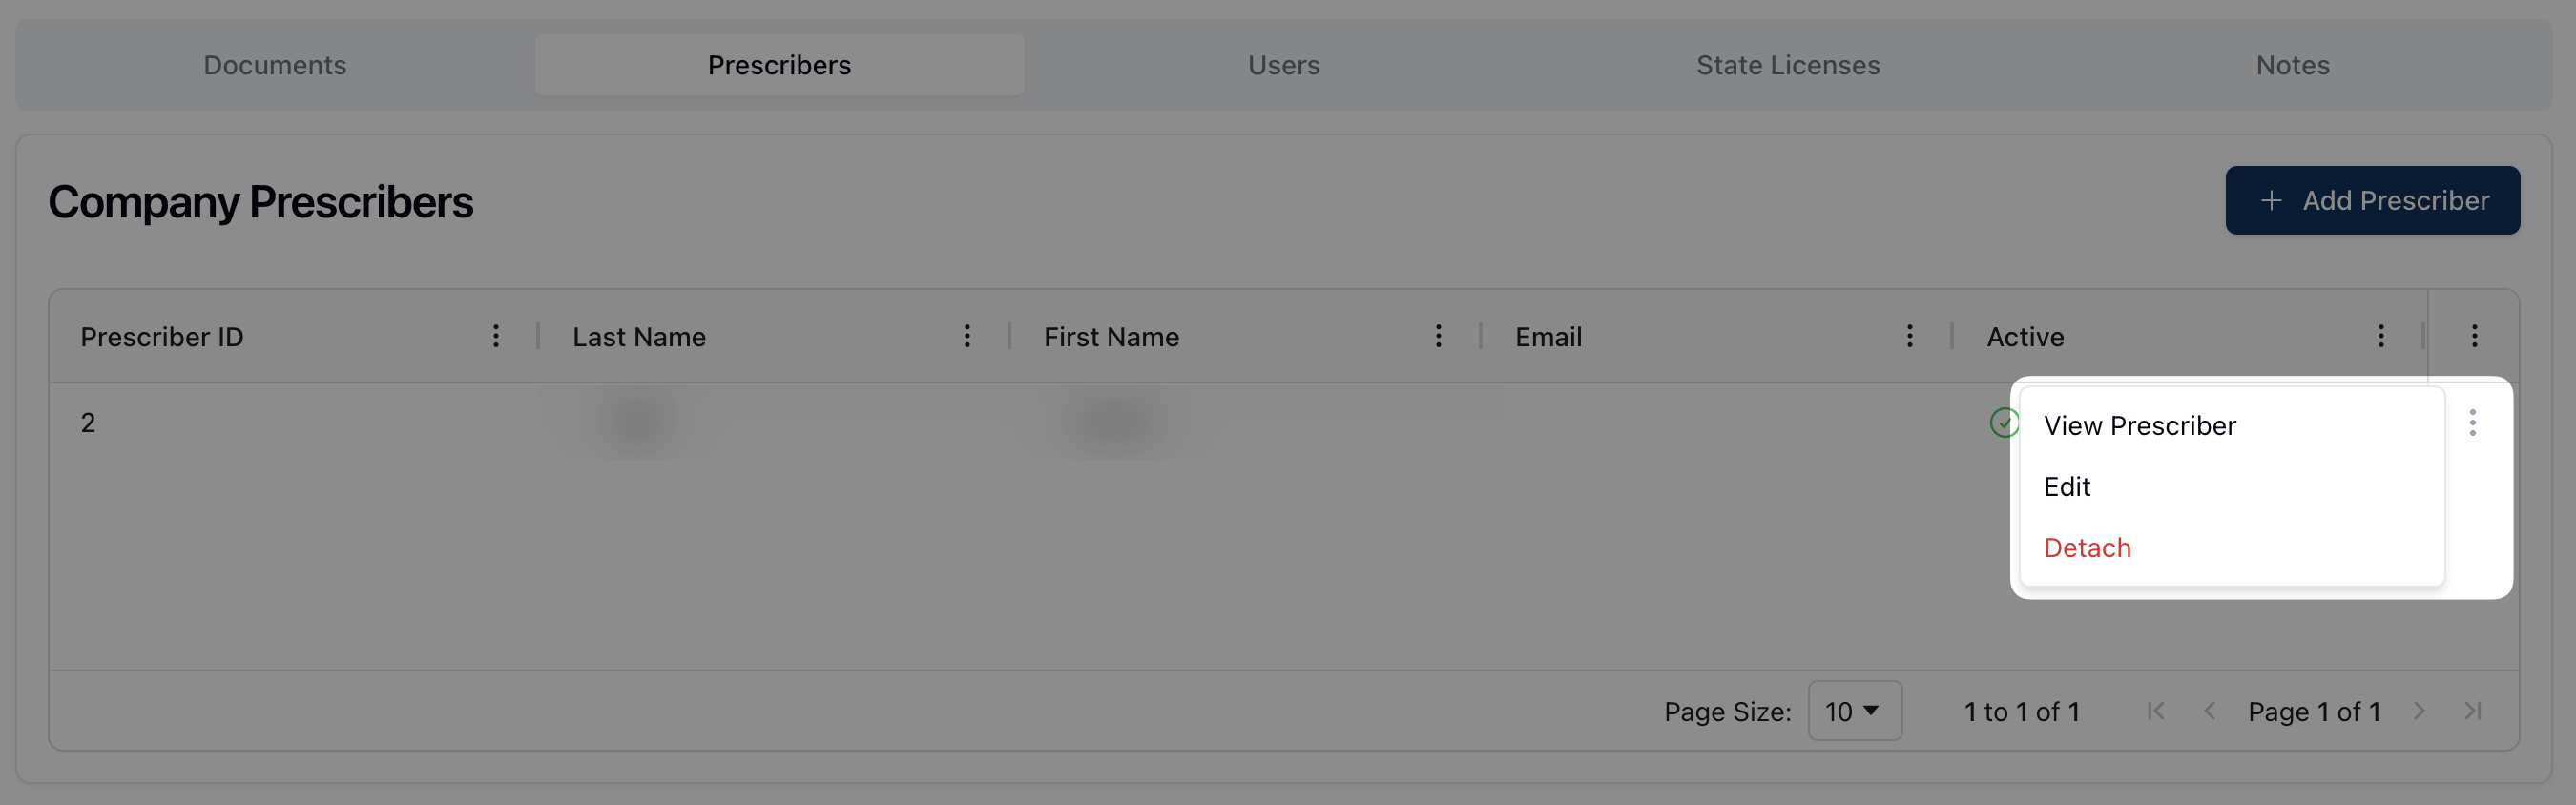Open the Email column menu icon
The image size is (2576, 805).
[x=1909, y=336]
